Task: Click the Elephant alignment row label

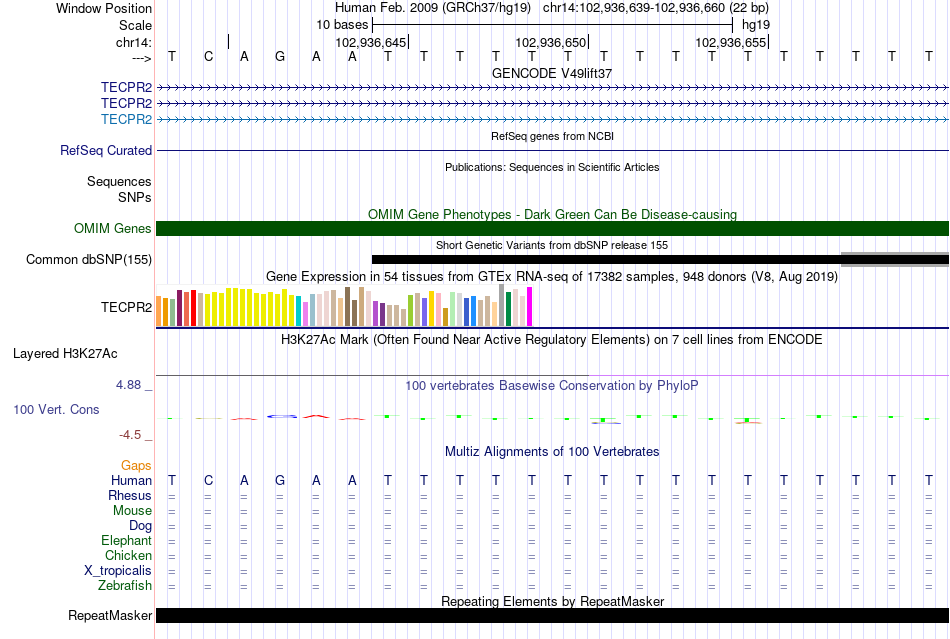Action: [x=126, y=540]
